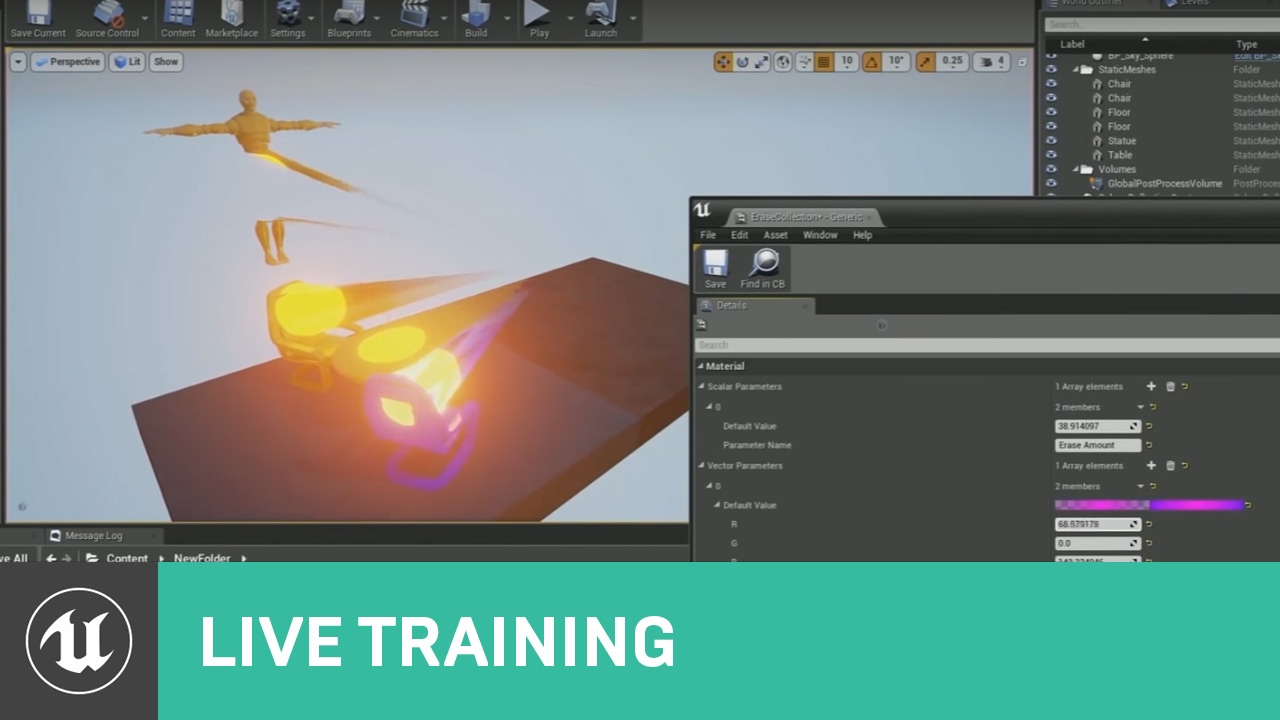Viewport: 1280px width, 720px height.
Task: Select the scale gizmo tool in viewport
Action: [761, 62]
